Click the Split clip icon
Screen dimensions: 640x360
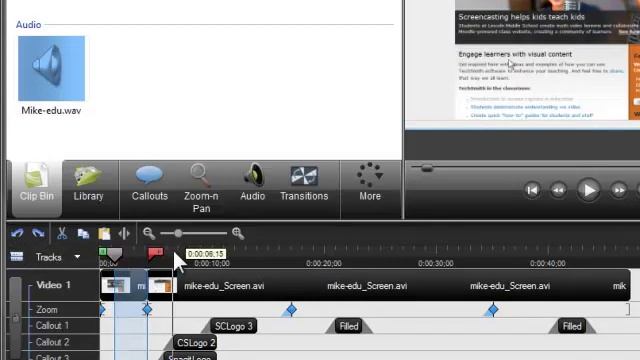click(124, 233)
